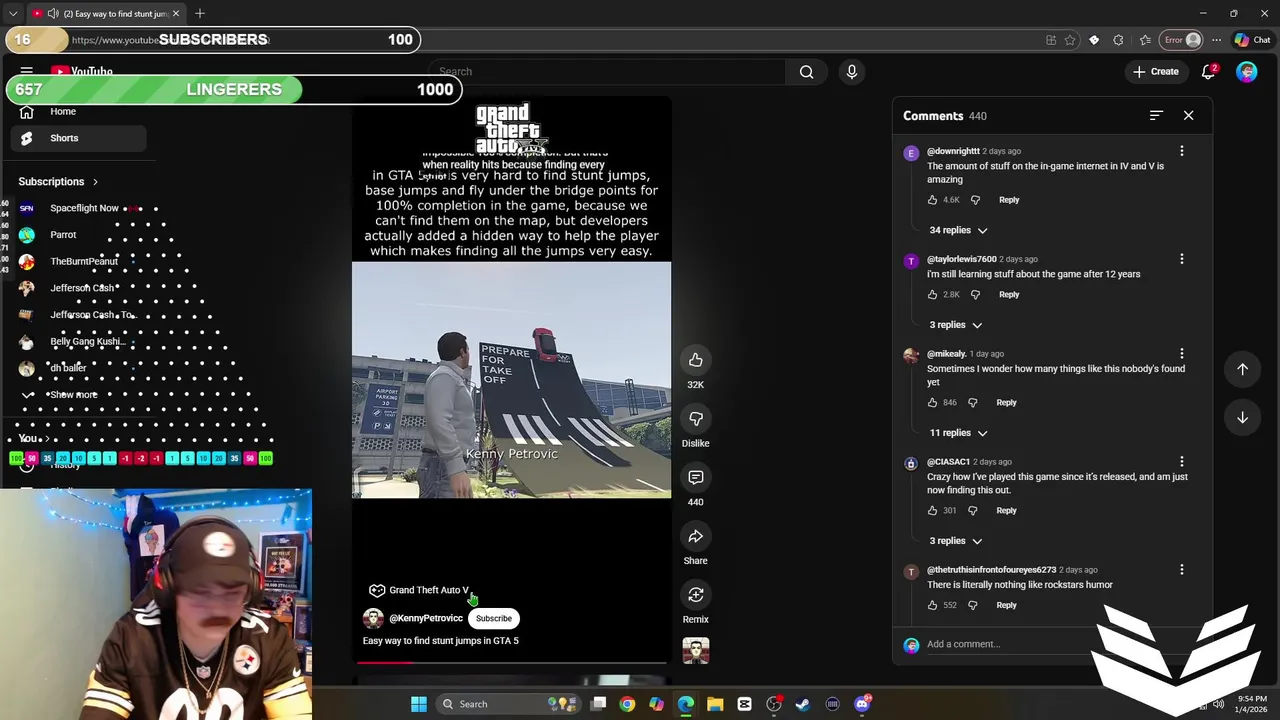The image size is (1280, 720).
Task: Open the comment sort options icon
Action: pyautogui.click(x=1156, y=116)
